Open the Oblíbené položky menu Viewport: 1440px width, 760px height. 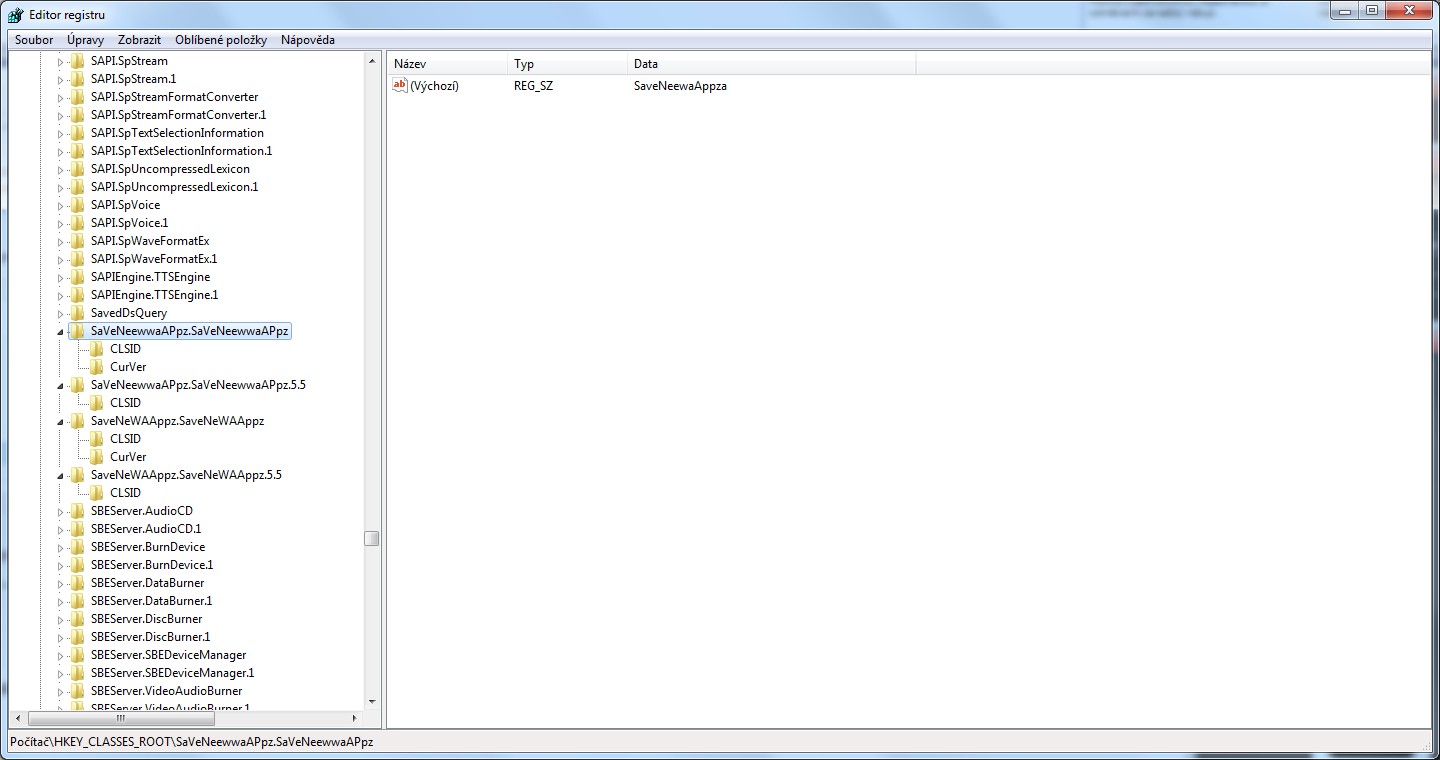(221, 40)
